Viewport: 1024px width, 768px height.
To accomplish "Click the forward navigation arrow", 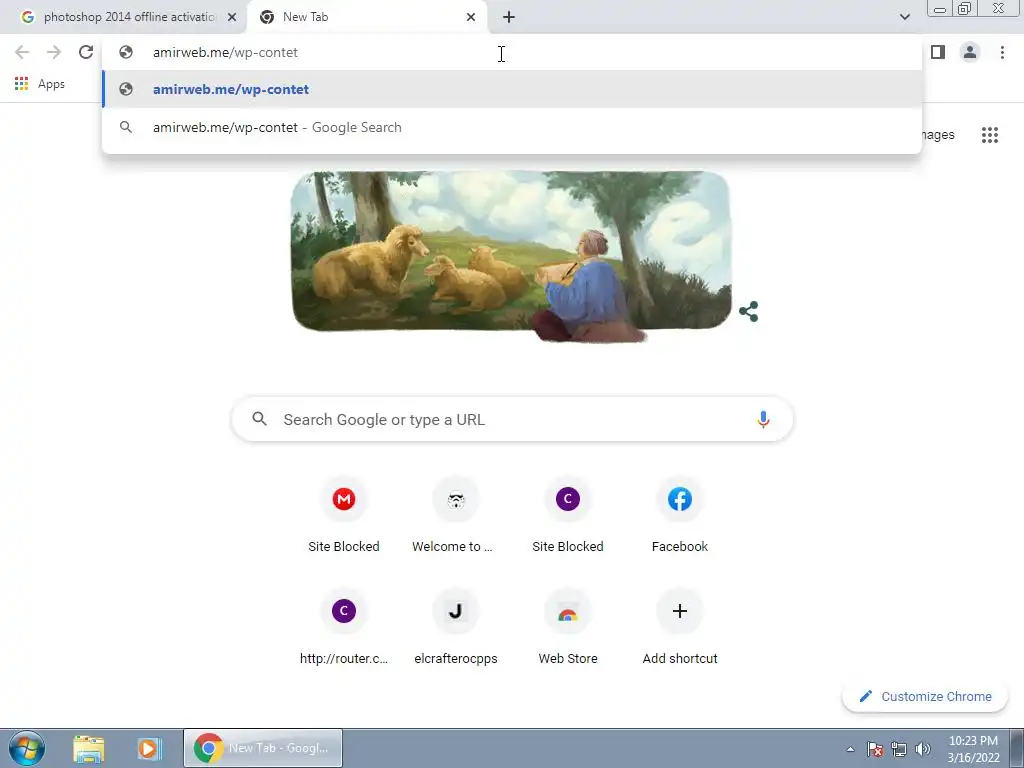I will (x=54, y=52).
